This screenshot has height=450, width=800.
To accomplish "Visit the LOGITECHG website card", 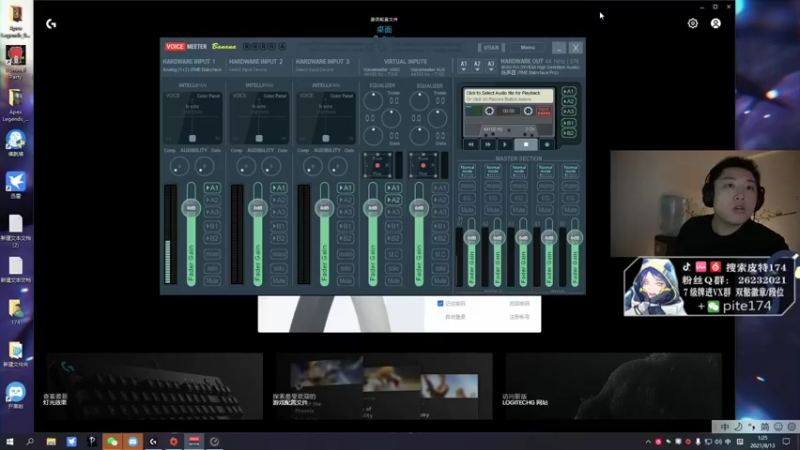I will (613, 386).
